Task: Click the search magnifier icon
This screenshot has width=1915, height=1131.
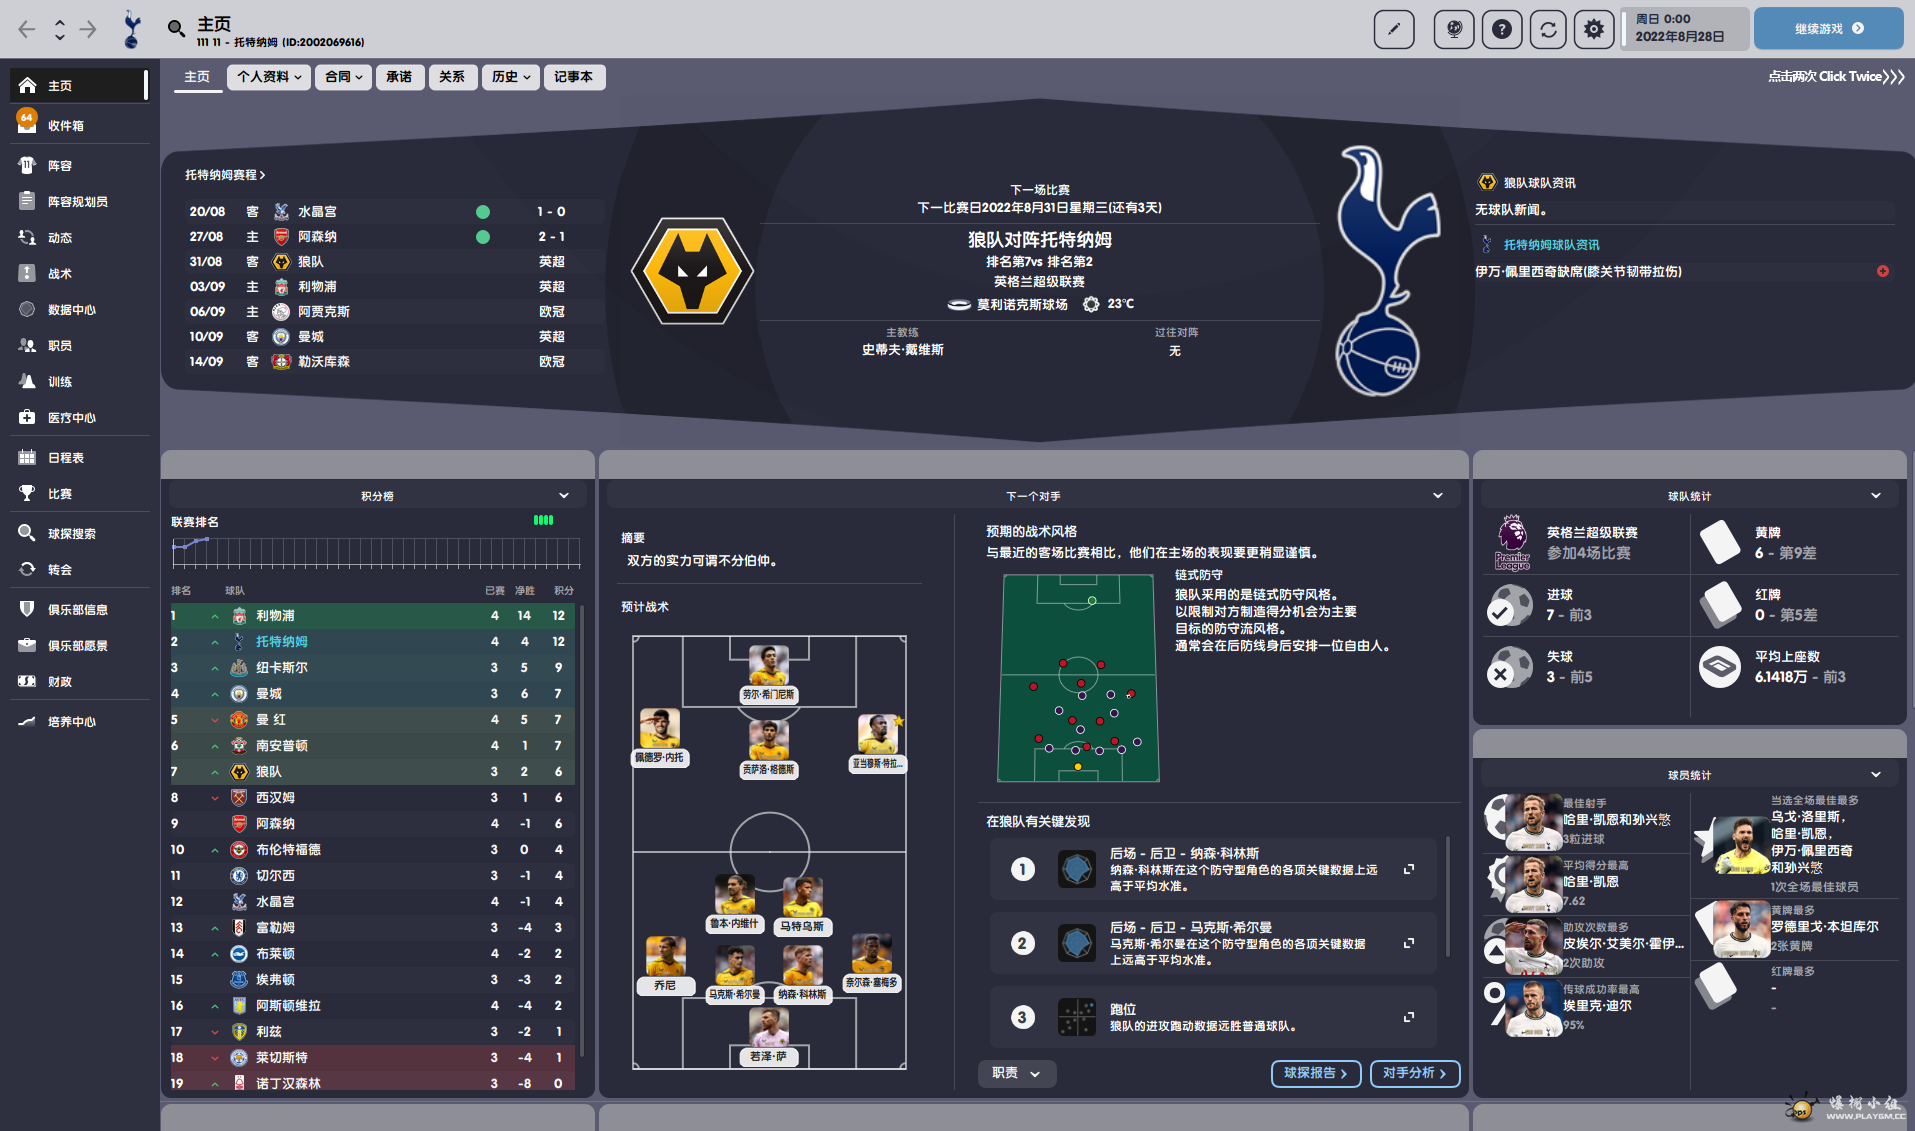Action: pyautogui.click(x=176, y=29)
